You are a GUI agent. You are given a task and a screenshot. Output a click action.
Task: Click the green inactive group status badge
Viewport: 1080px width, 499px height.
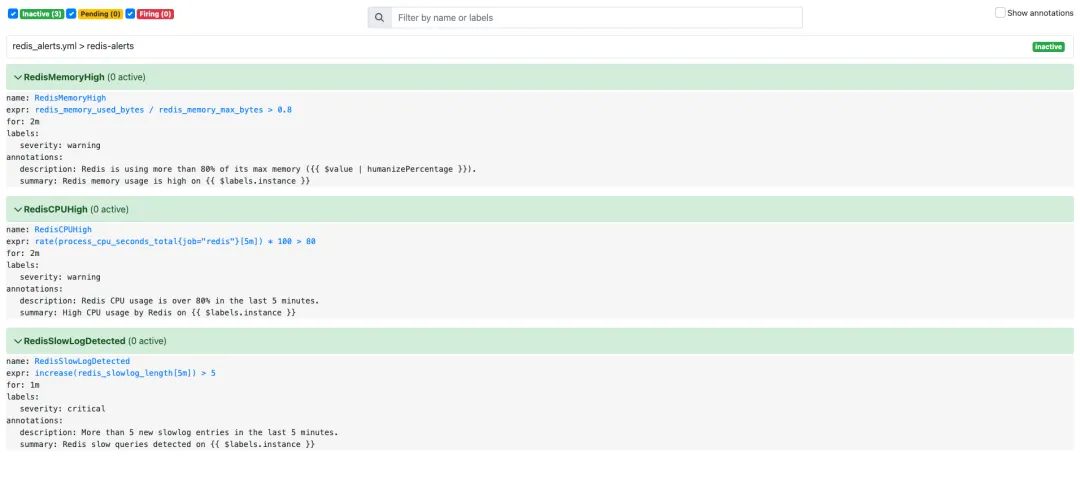[x=1048, y=47]
